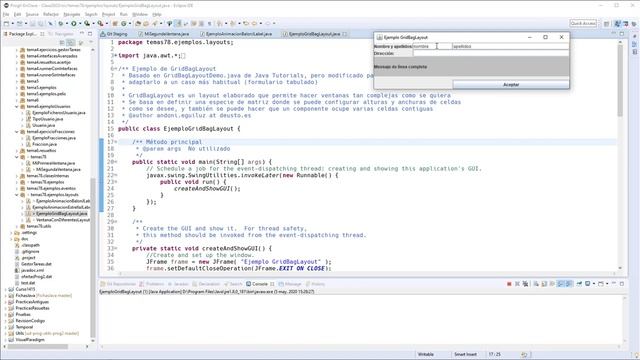Click the Run with Coverage toolbar icon
The image size is (640, 360).
click(x=87, y=24)
